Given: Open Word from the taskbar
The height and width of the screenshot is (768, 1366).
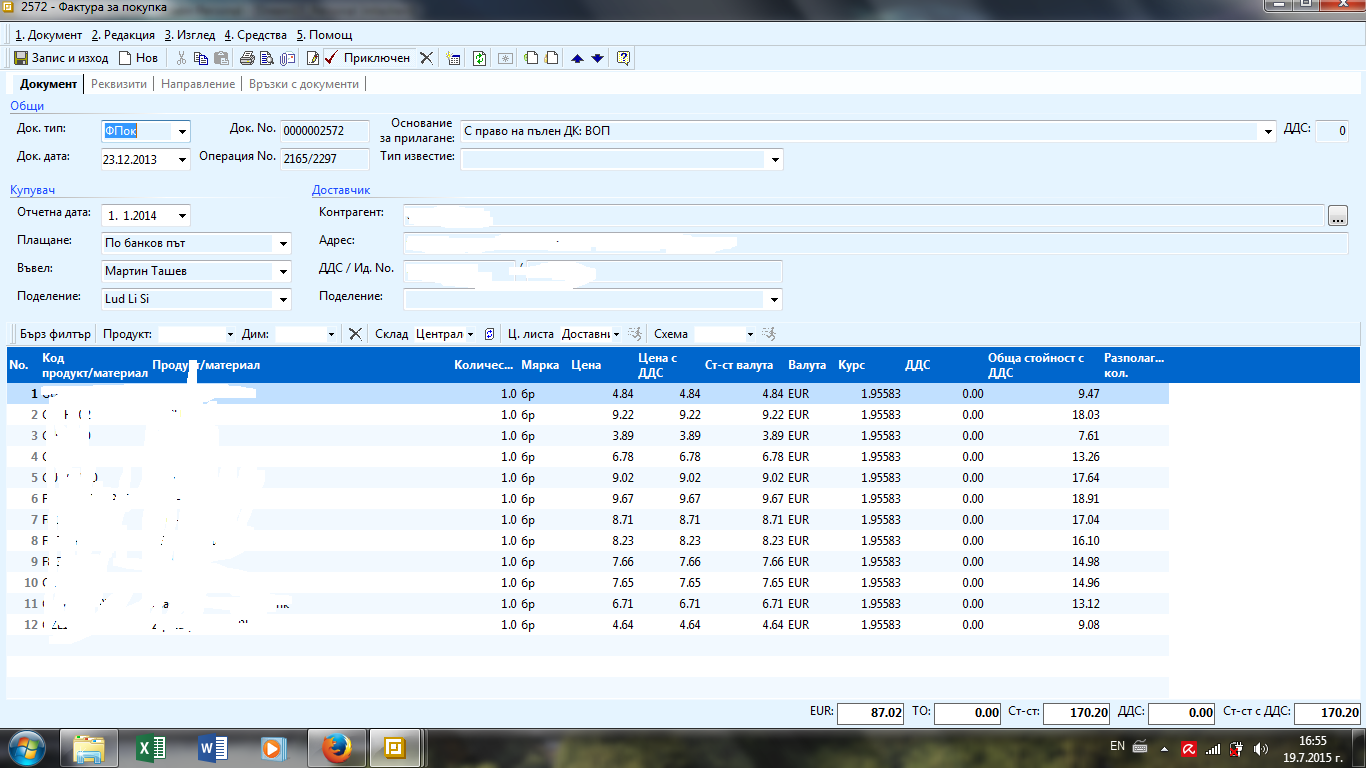Looking at the screenshot, I should 214,747.
